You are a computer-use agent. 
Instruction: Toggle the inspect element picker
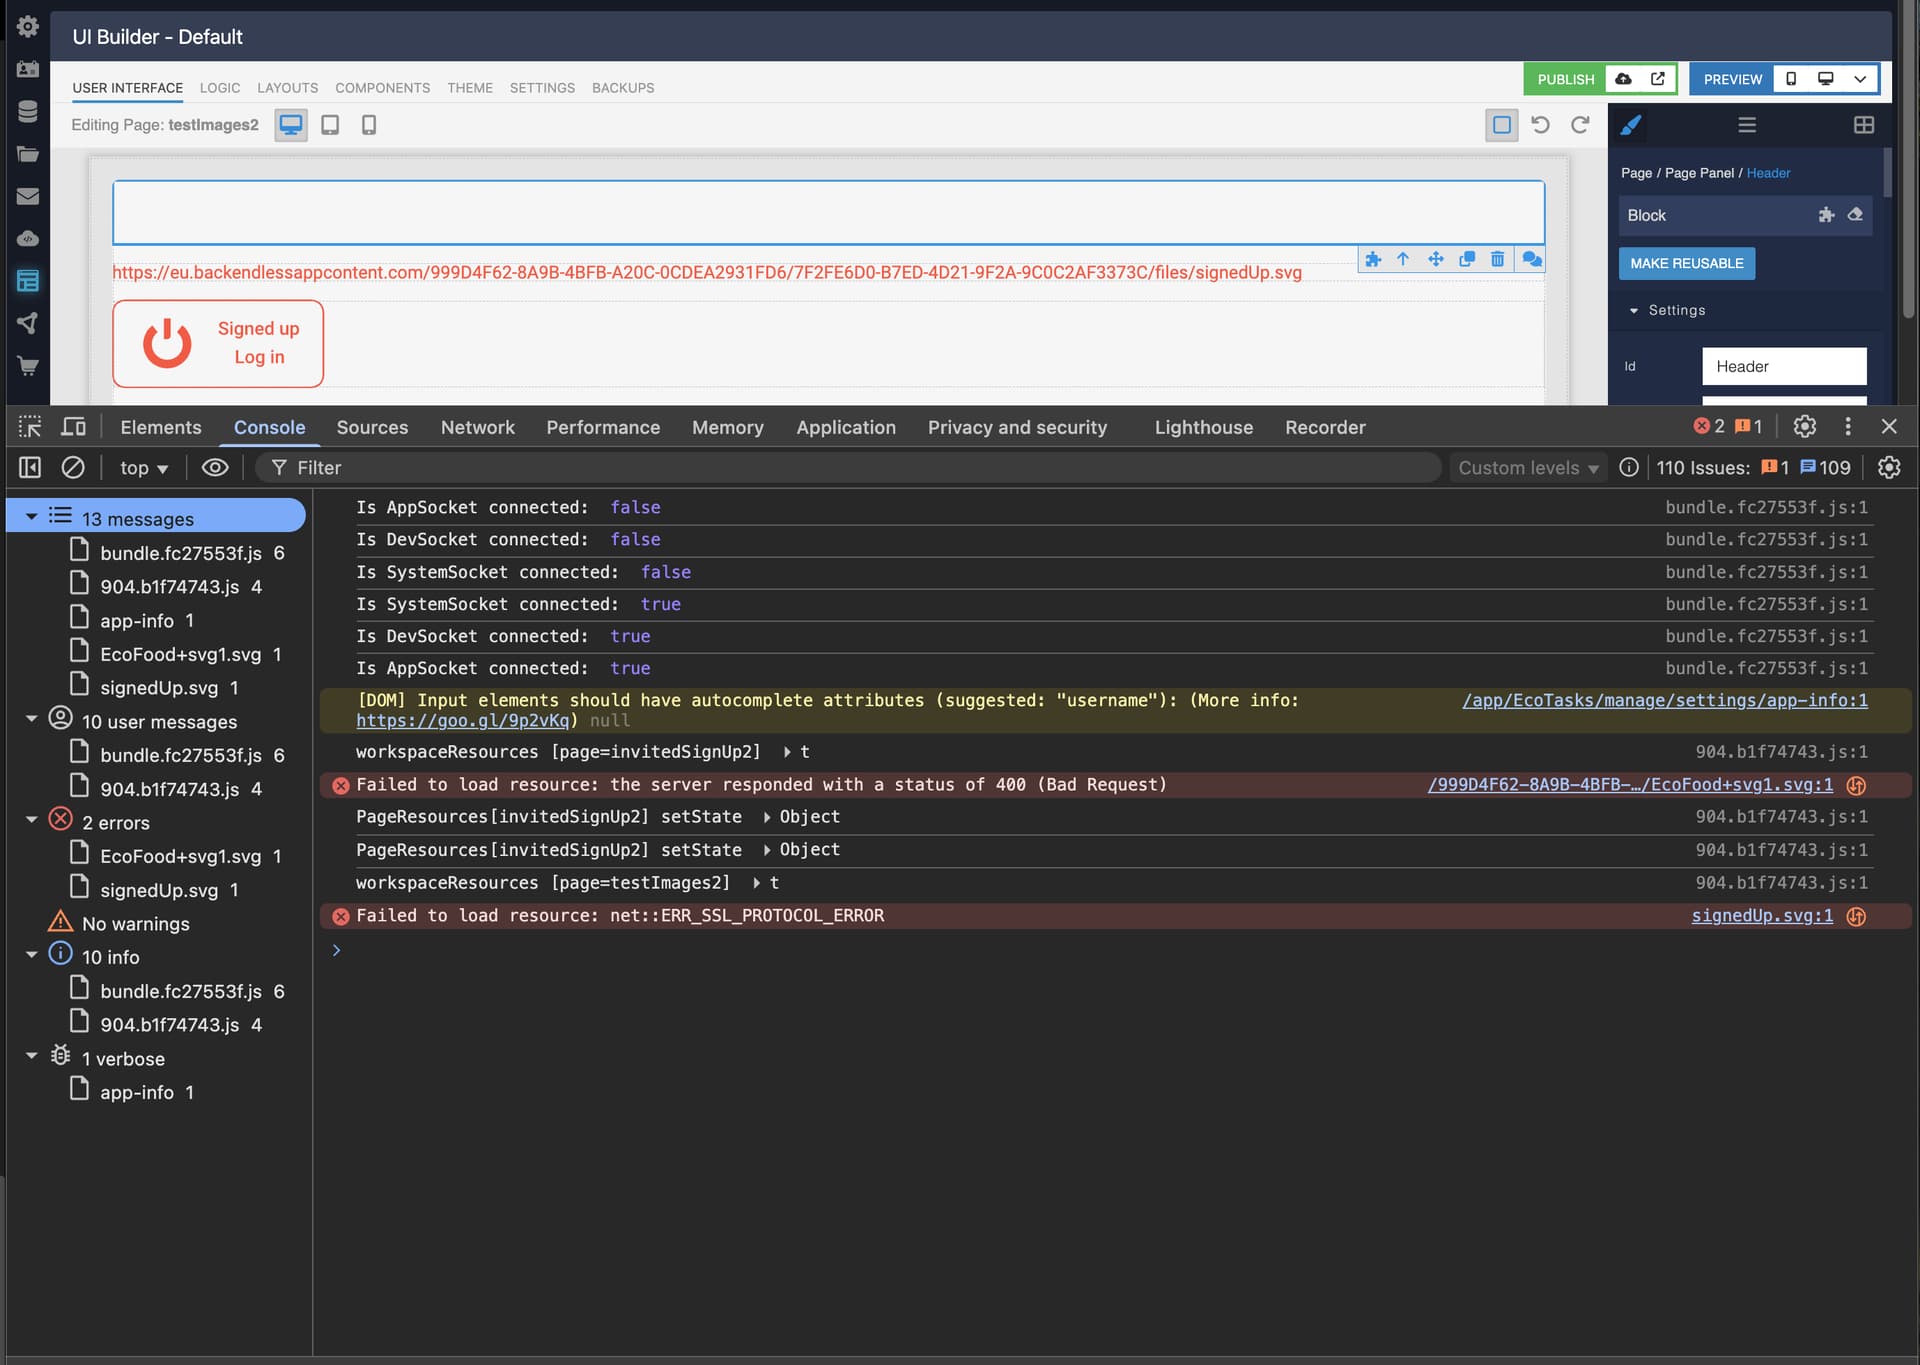click(30, 427)
